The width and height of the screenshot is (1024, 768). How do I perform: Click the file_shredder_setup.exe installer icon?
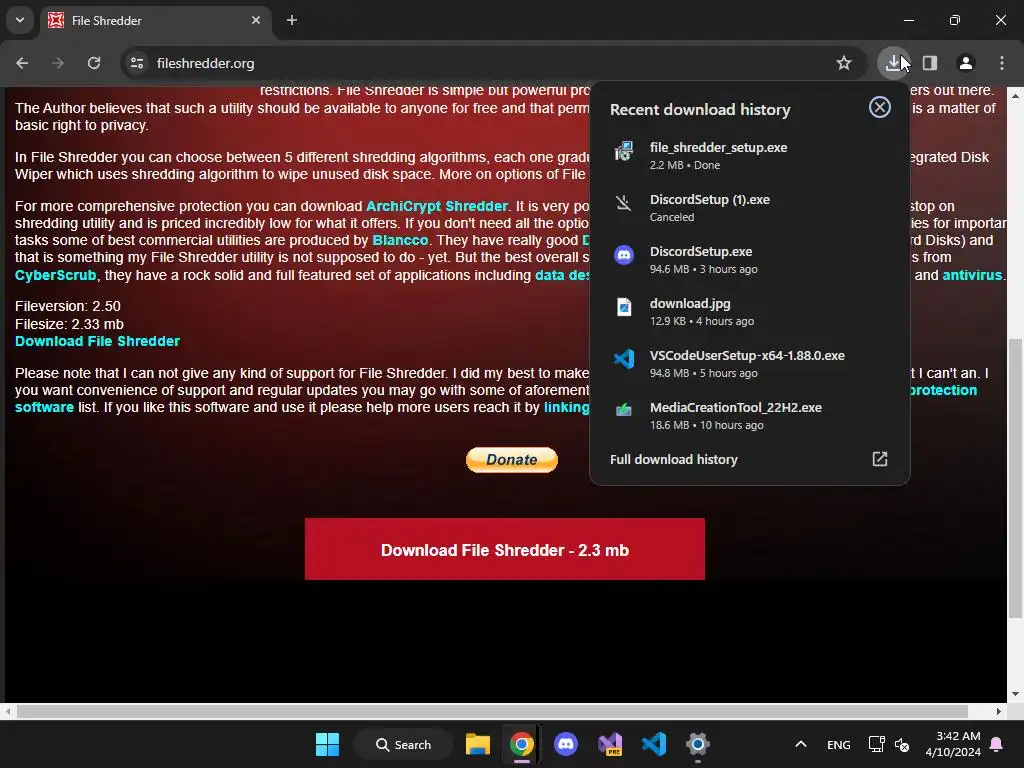(624, 152)
